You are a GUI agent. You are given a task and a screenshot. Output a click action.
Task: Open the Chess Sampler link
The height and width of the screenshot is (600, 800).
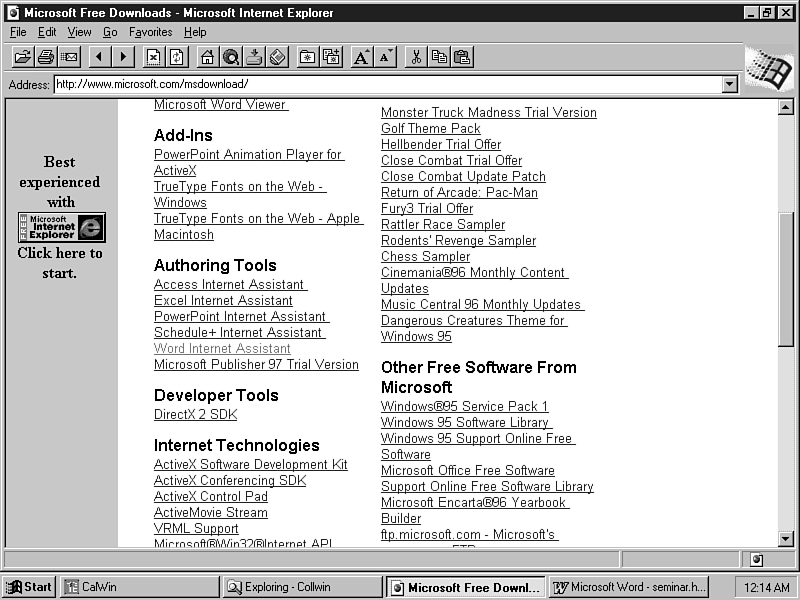(426, 257)
